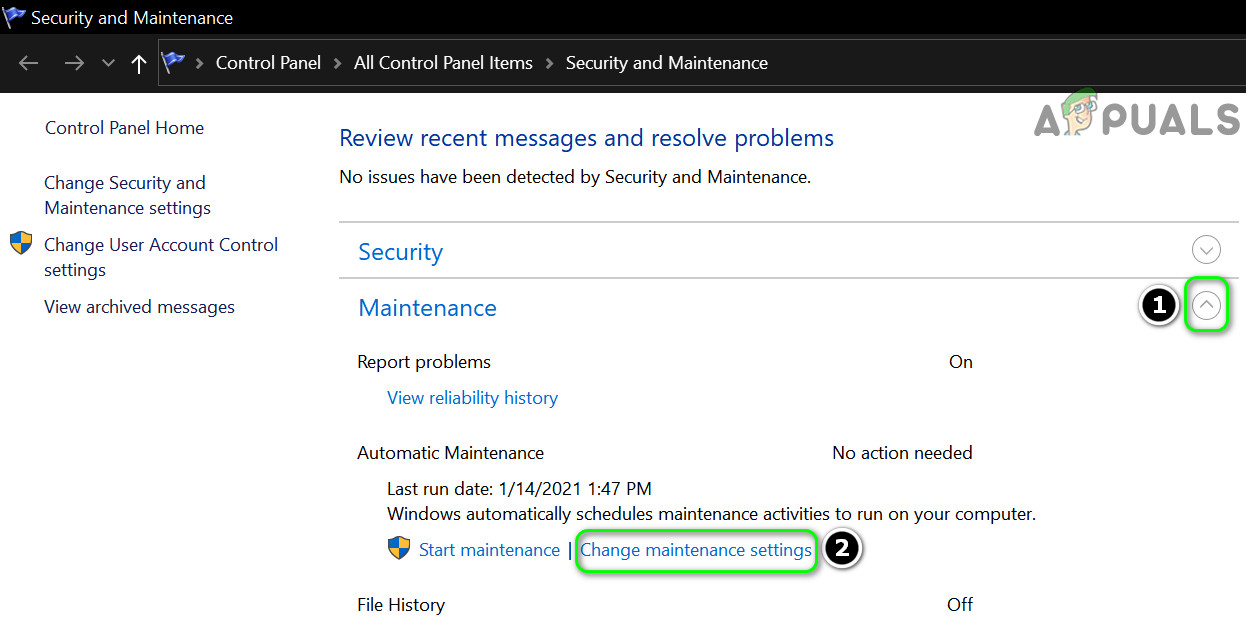This screenshot has height=627, width=1246.
Task: Click the Start maintenance link
Action: pyautogui.click(x=489, y=550)
